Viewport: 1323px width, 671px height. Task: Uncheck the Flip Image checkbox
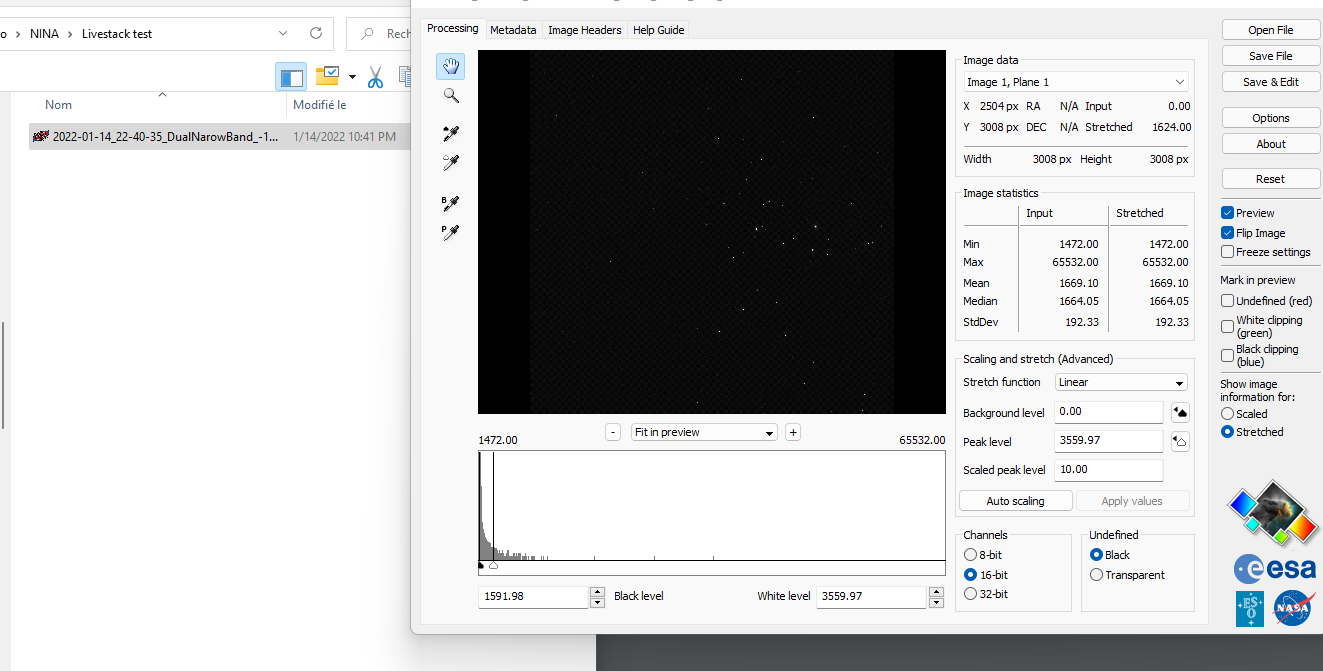pyautogui.click(x=1227, y=233)
